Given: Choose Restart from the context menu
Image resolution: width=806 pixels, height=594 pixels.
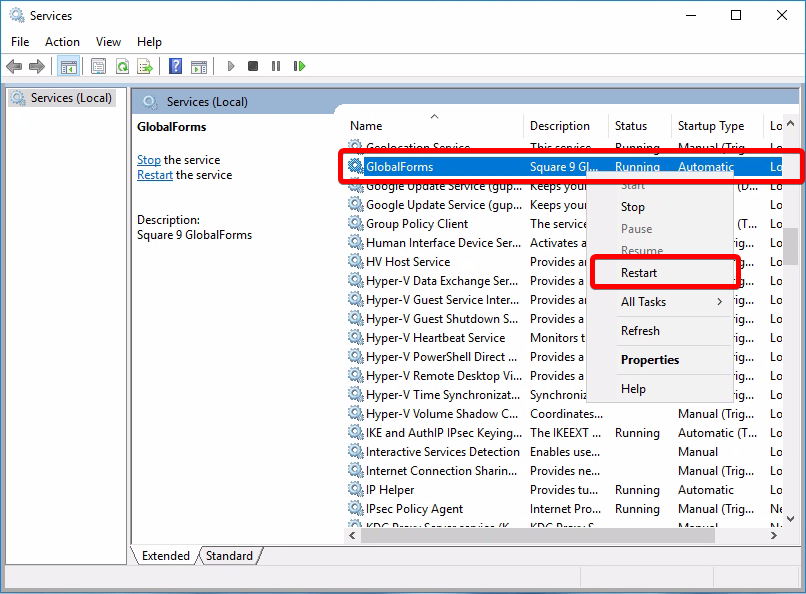Looking at the screenshot, I should click(639, 273).
